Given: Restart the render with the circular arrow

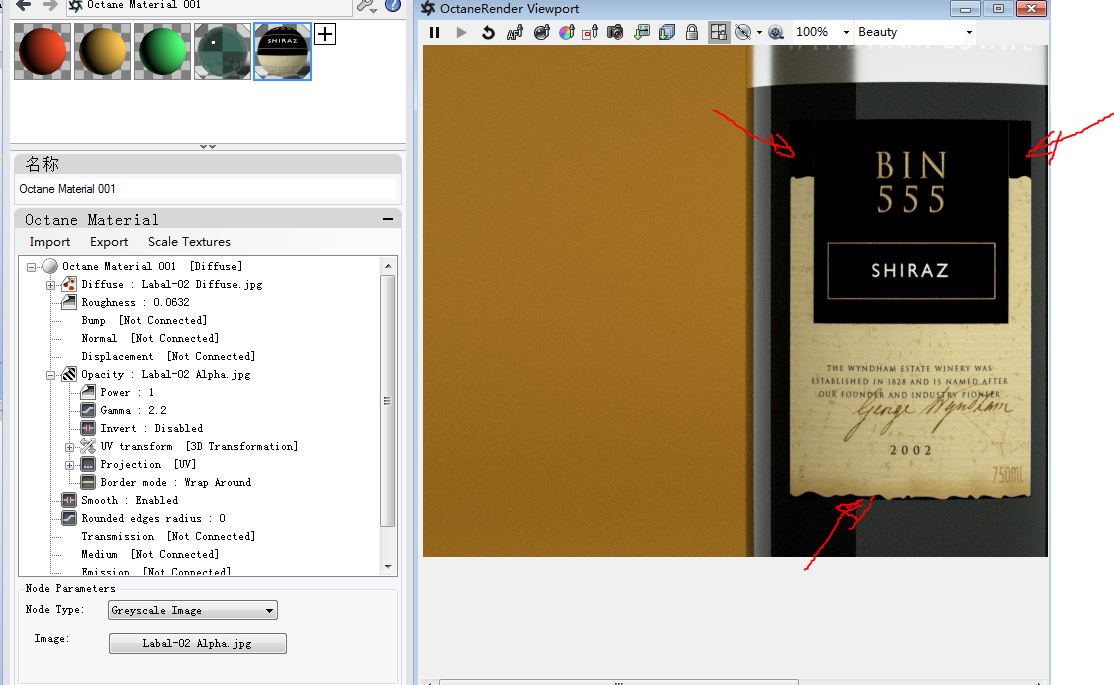Looking at the screenshot, I should click(488, 32).
